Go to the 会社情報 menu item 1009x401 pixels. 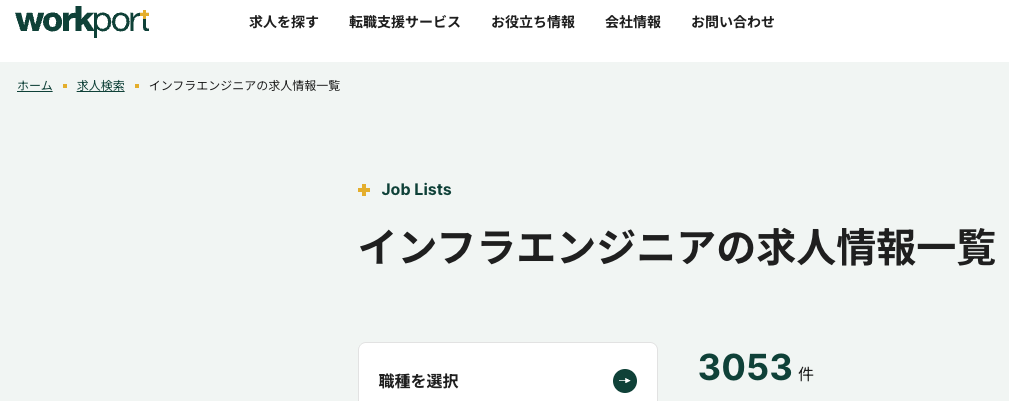pos(633,22)
